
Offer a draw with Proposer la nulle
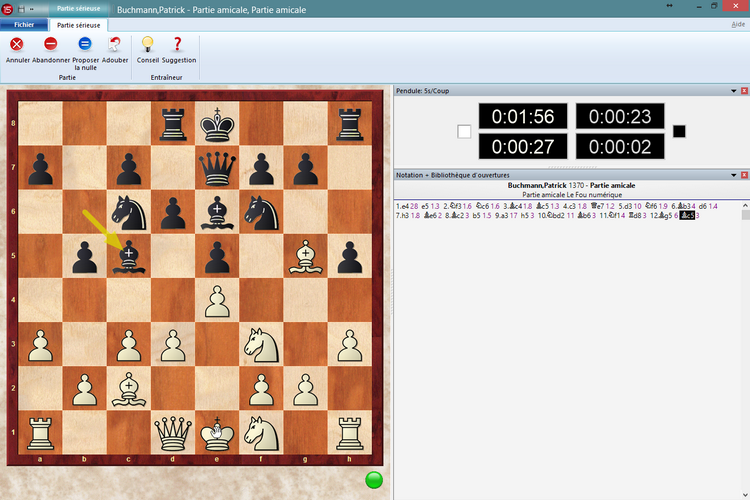[x=85, y=44]
